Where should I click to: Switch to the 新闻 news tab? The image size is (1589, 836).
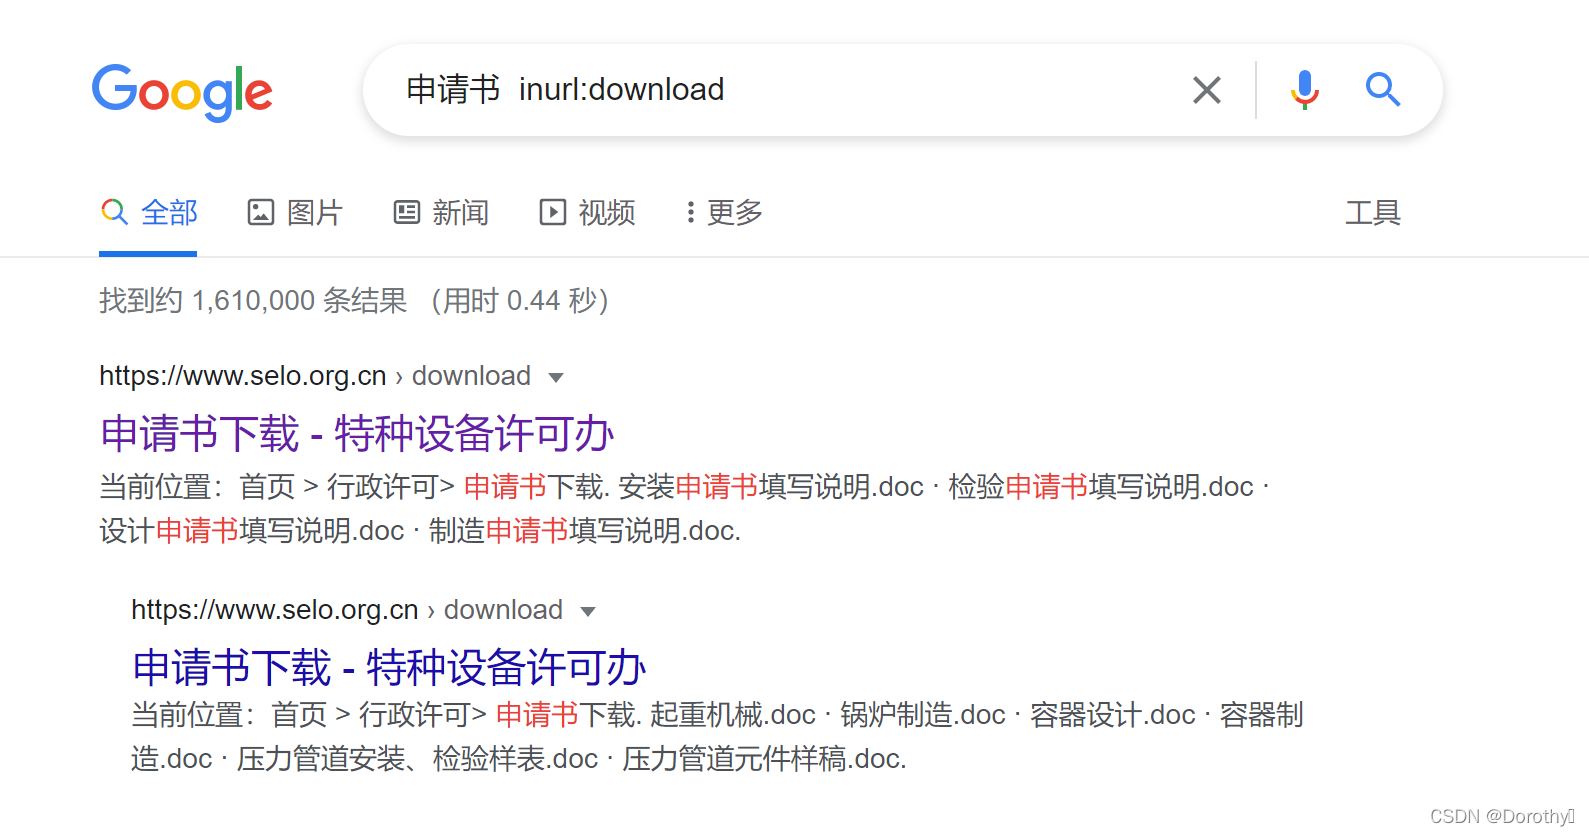441,212
